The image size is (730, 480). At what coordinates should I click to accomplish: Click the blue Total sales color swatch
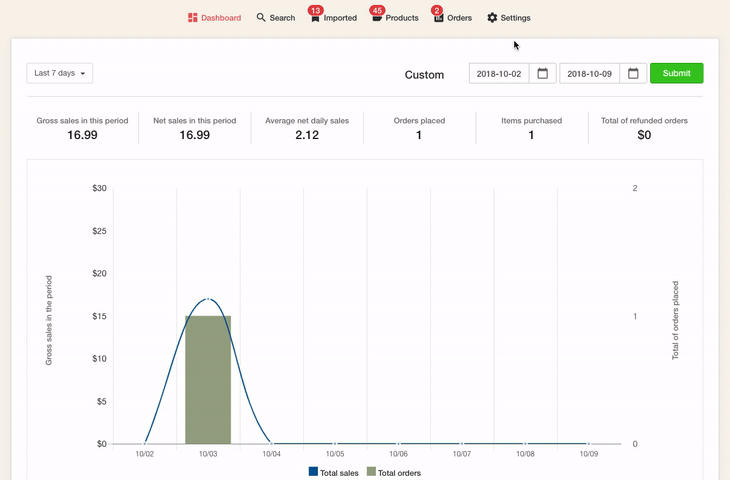pyautogui.click(x=314, y=472)
